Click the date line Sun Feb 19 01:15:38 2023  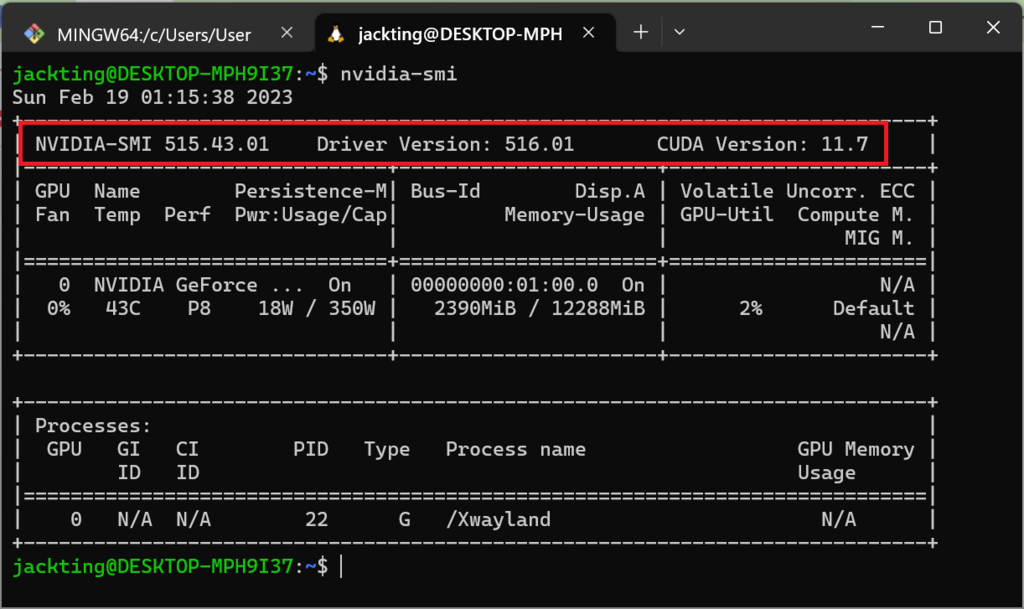point(153,98)
